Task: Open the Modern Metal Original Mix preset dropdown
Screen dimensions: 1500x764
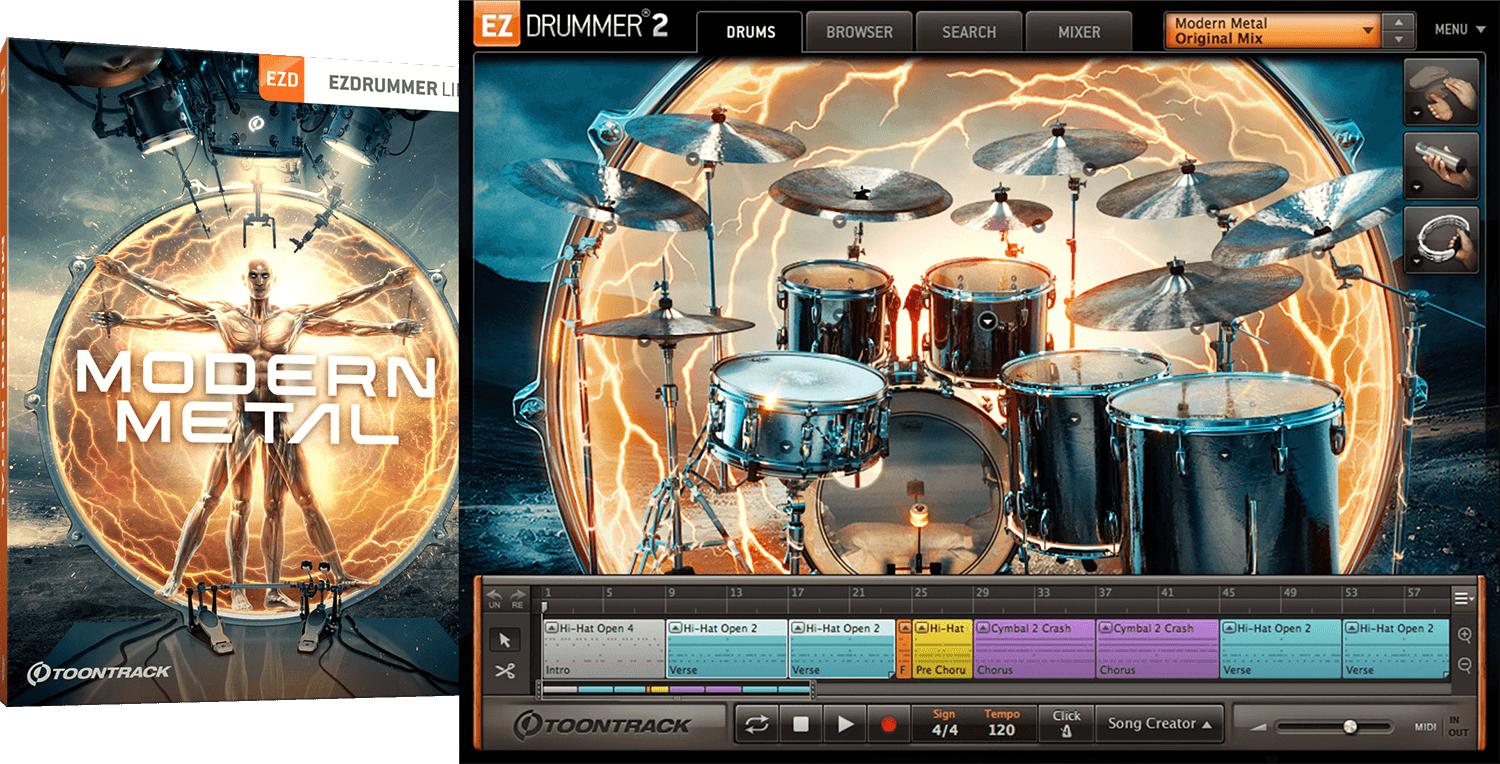Action: click(1273, 31)
